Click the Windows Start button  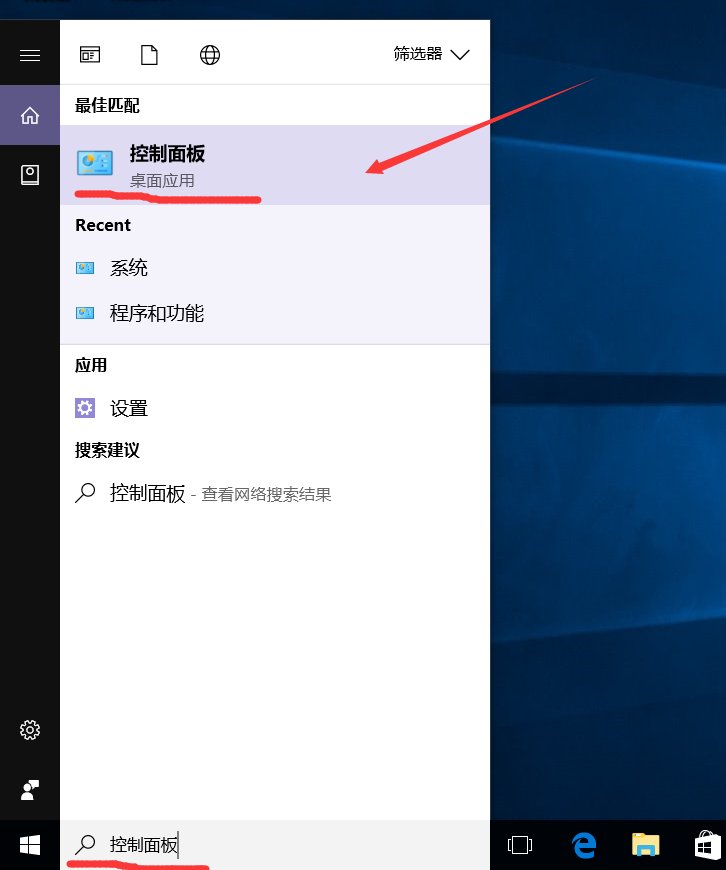pos(30,845)
